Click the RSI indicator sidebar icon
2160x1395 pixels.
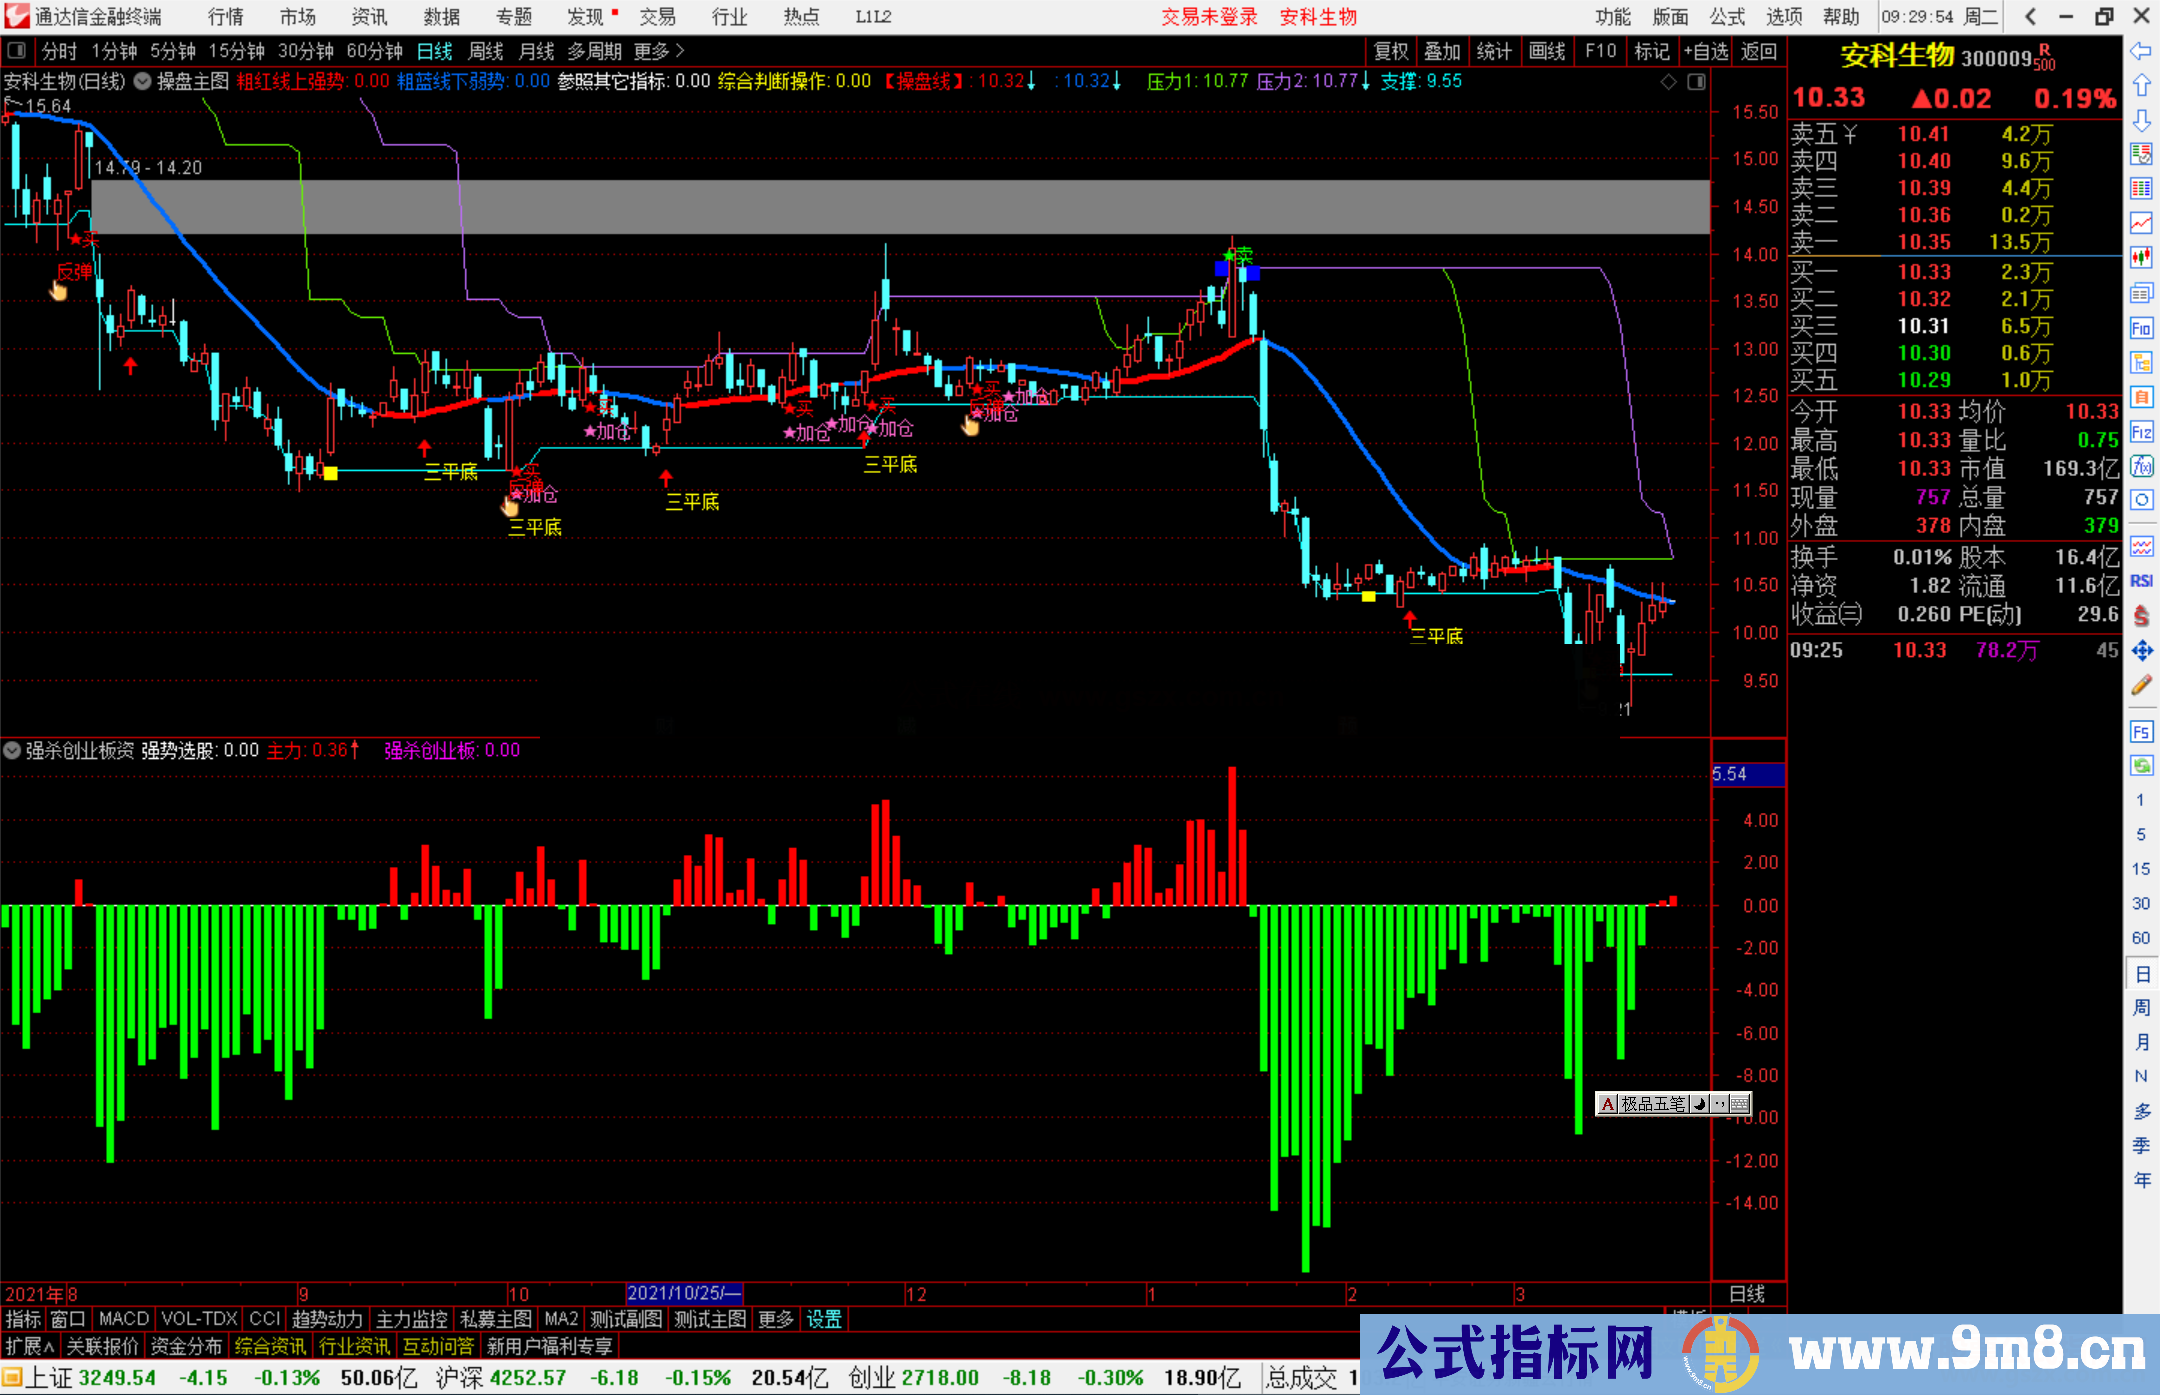point(2141,581)
